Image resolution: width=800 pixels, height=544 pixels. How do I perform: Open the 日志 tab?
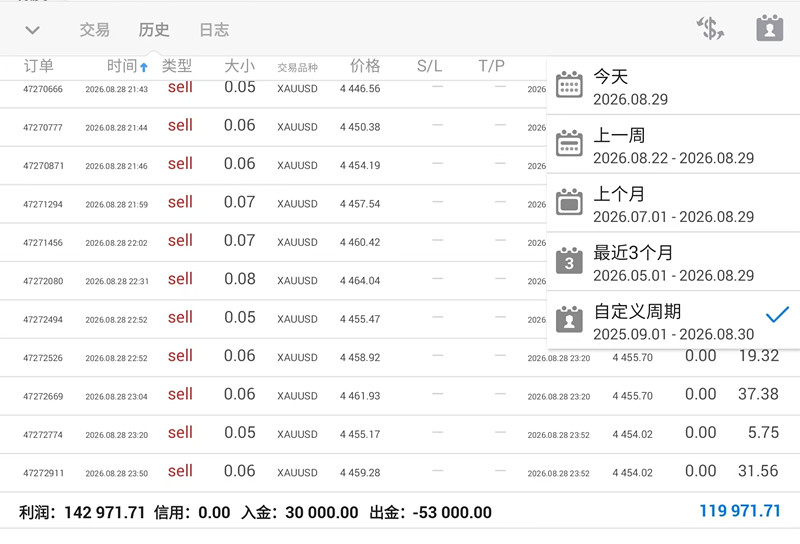pos(214,30)
